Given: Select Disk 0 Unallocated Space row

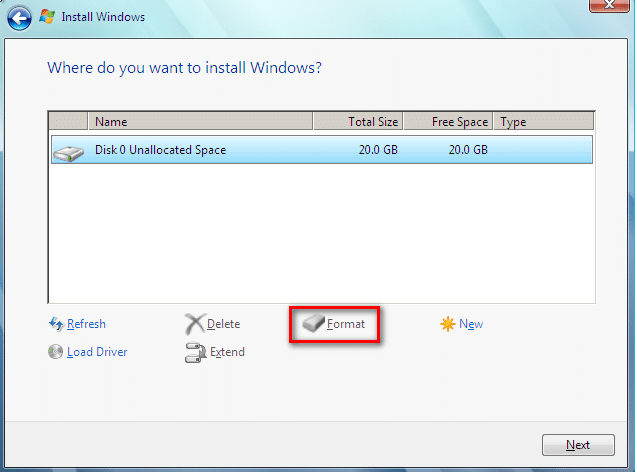Looking at the screenshot, I should click(x=322, y=150).
